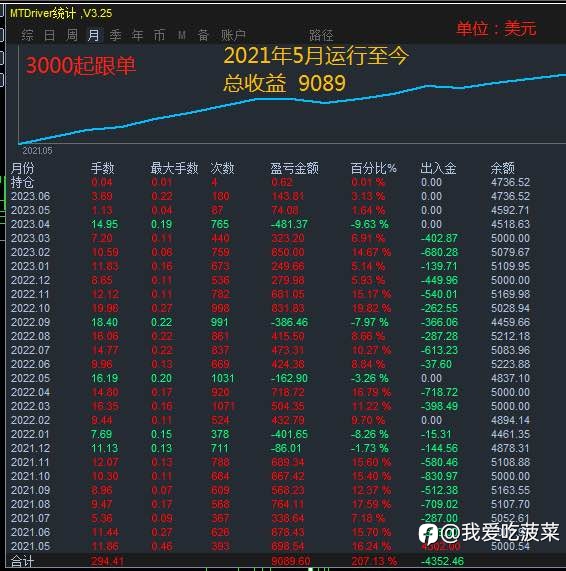
Task: Click the 月份 column header
Action: [x=23, y=168]
